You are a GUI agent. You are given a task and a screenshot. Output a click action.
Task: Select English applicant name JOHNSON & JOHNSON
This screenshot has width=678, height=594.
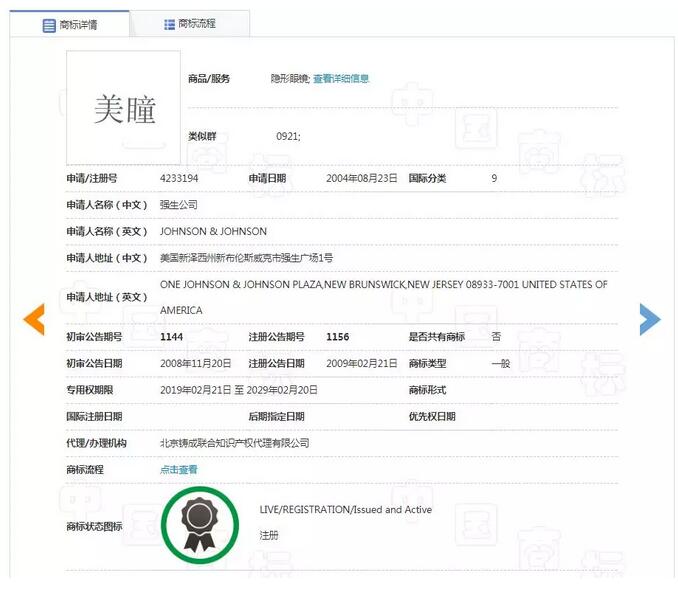point(213,231)
